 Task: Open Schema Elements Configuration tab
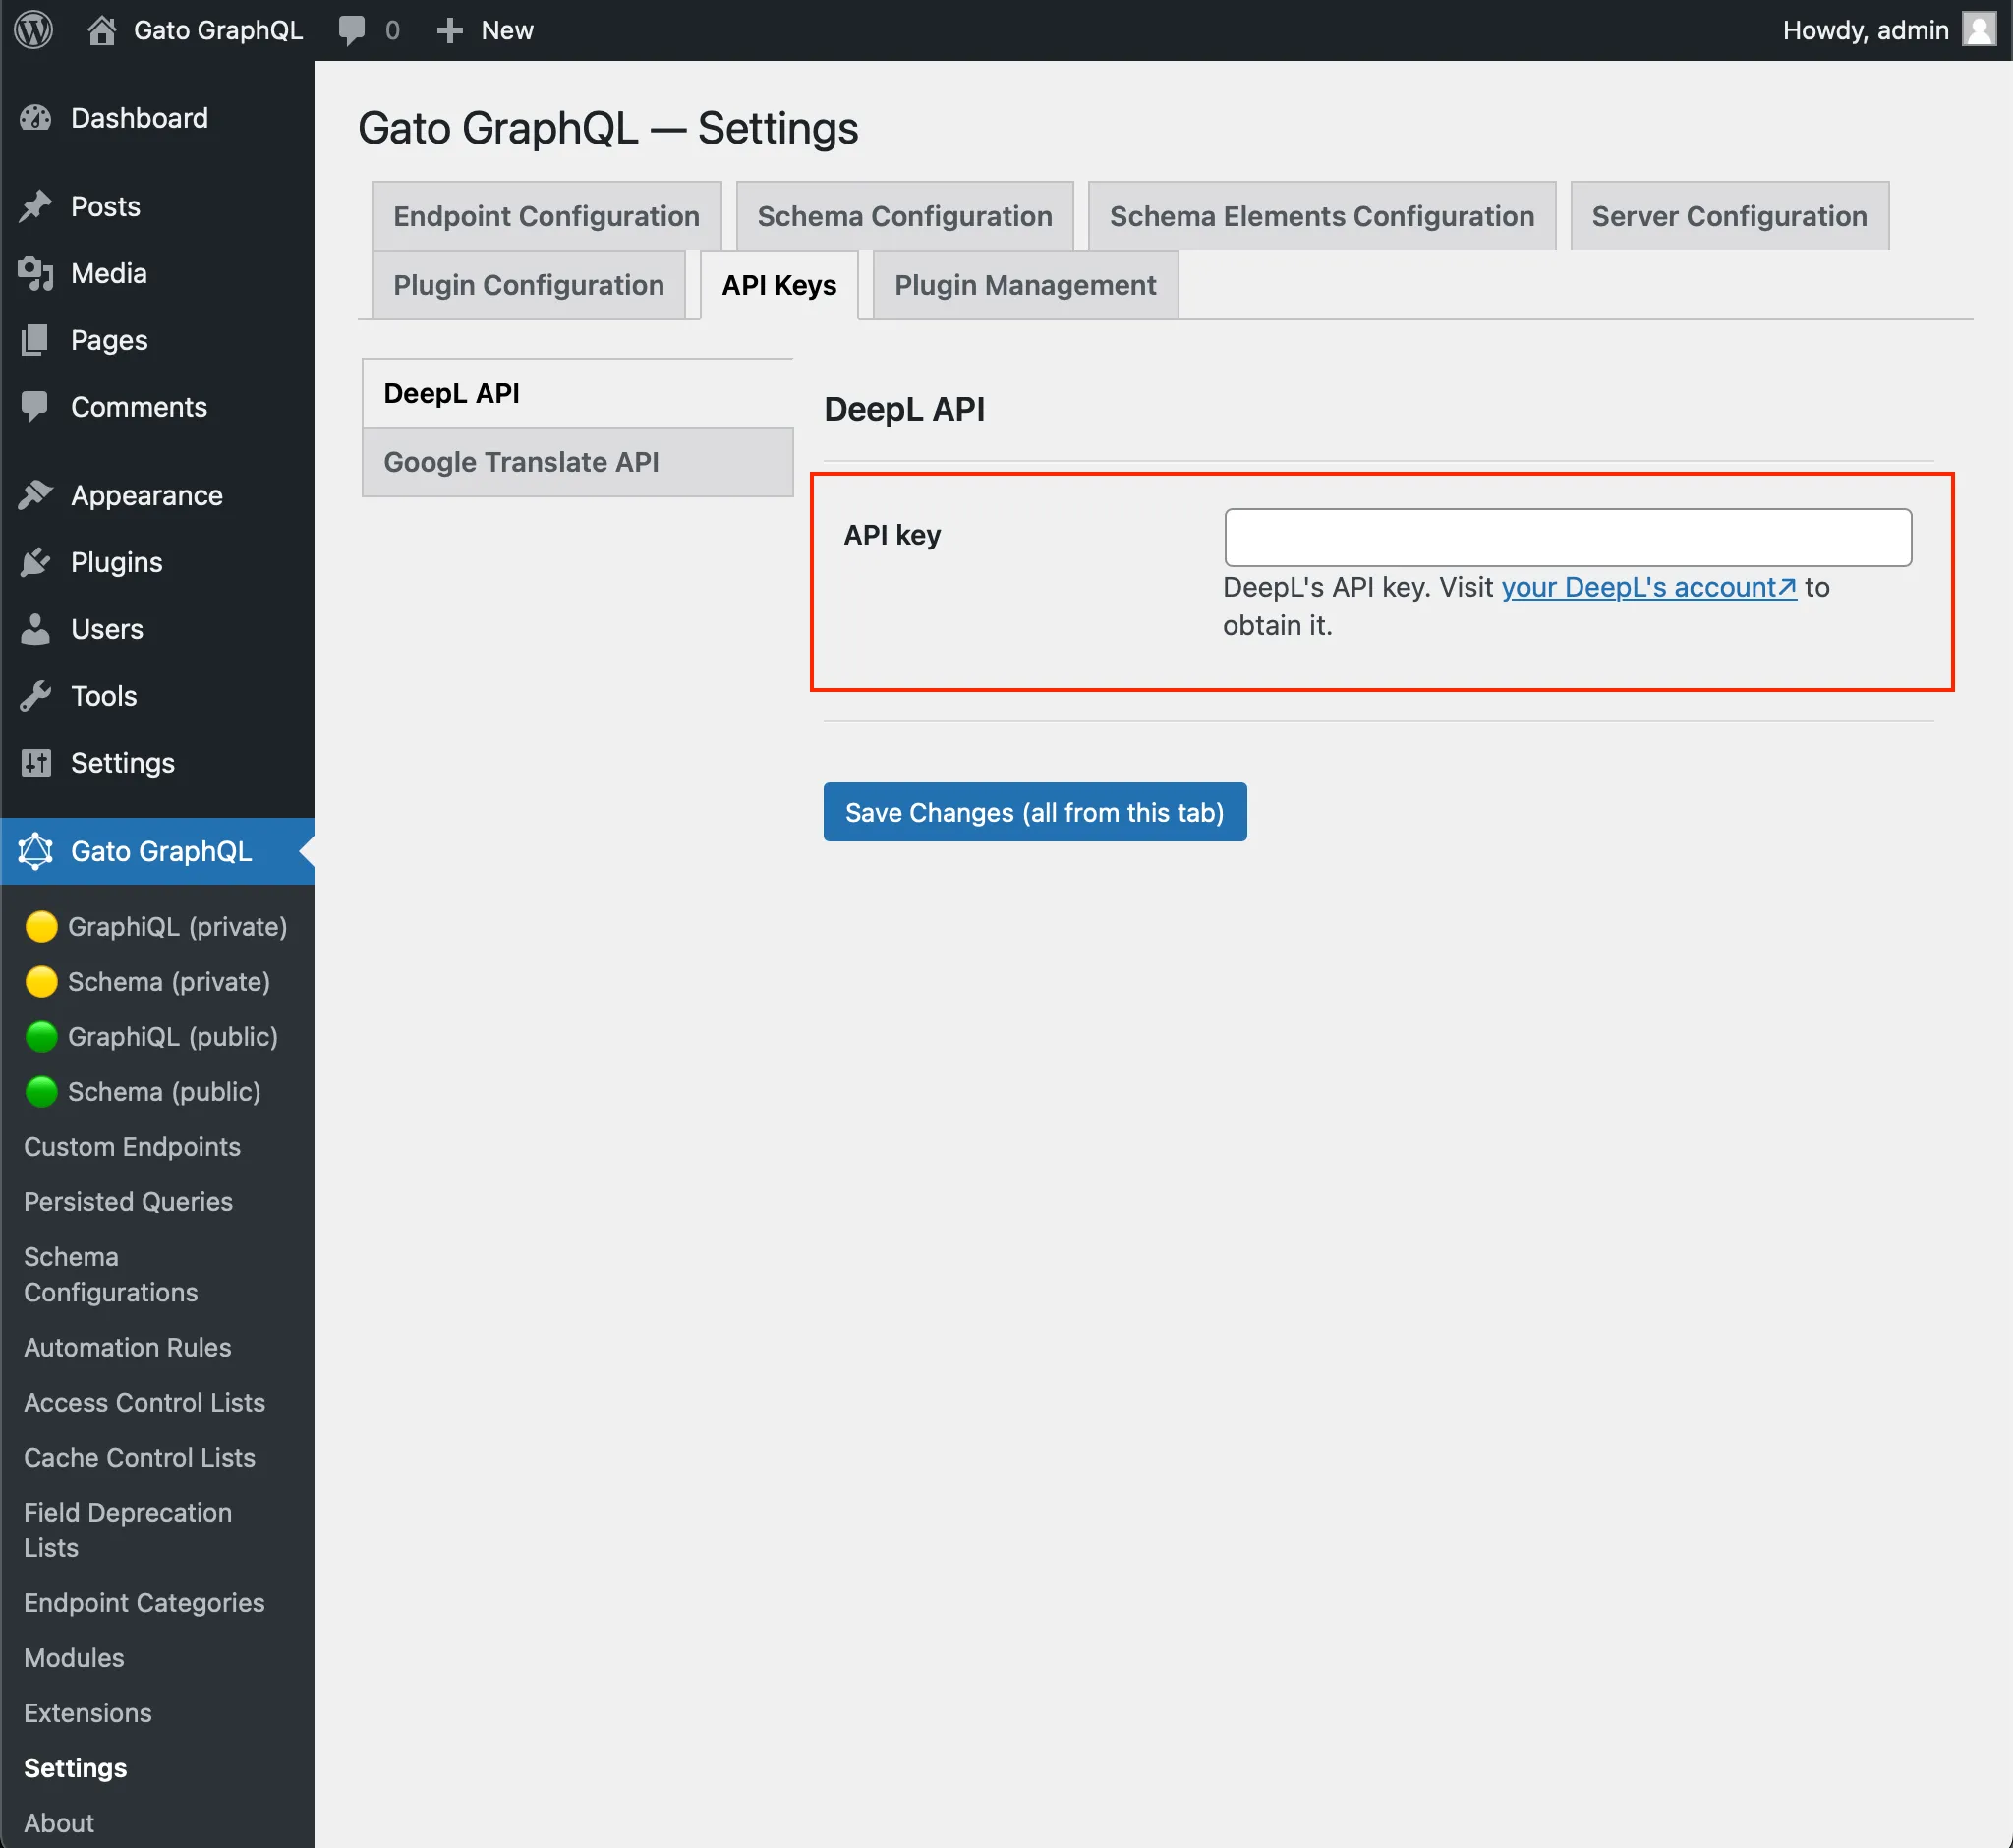click(1321, 216)
